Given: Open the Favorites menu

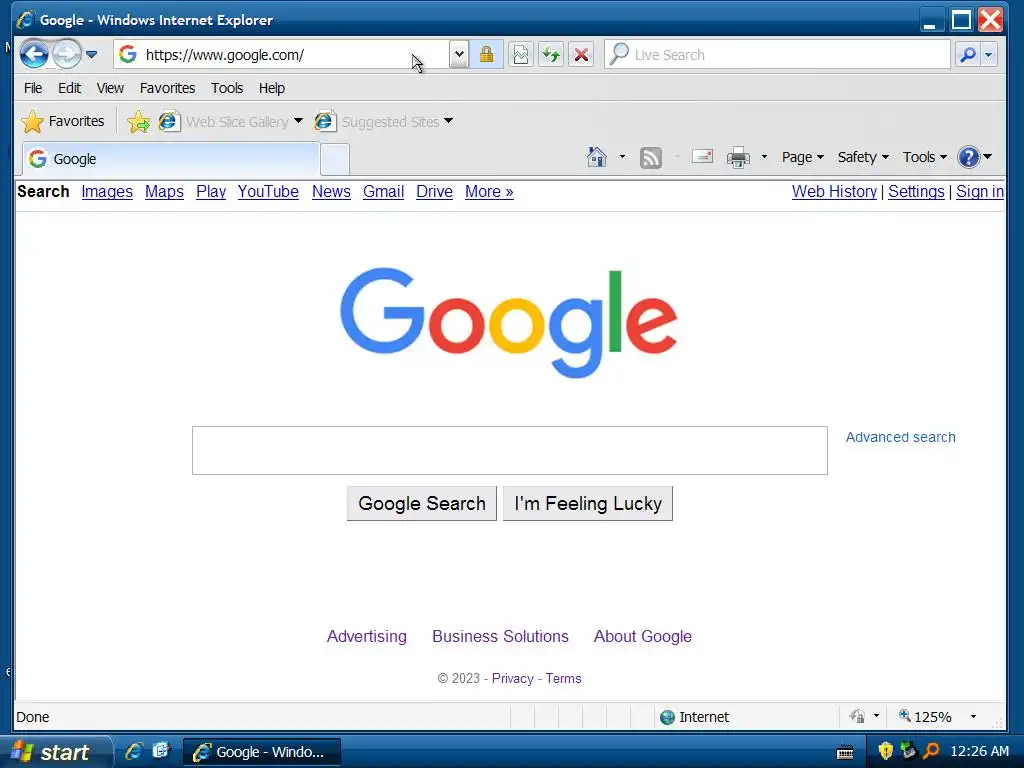Looking at the screenshot, I should point(167,88).
